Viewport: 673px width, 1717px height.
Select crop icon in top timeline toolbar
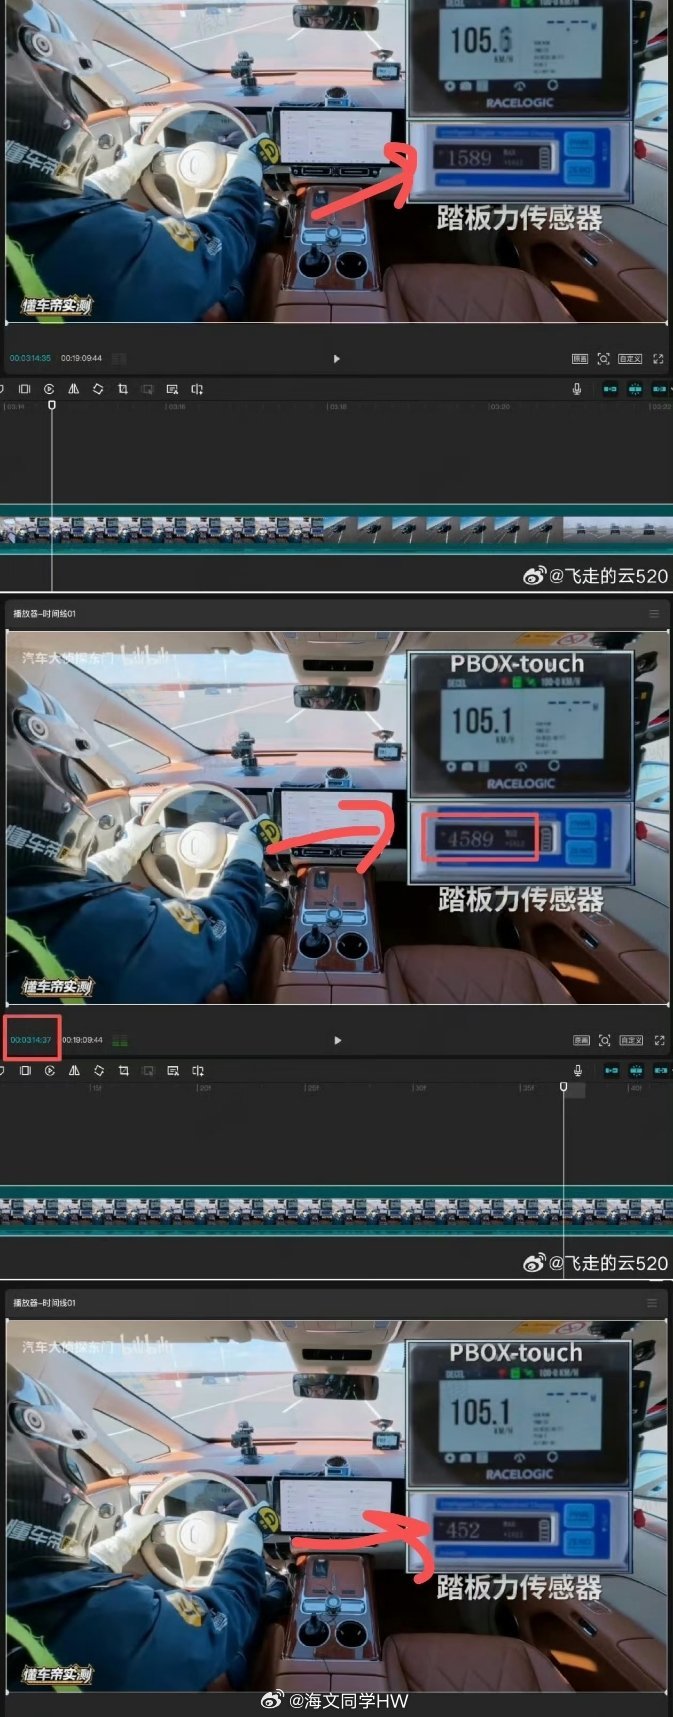[x=123, y=389]
